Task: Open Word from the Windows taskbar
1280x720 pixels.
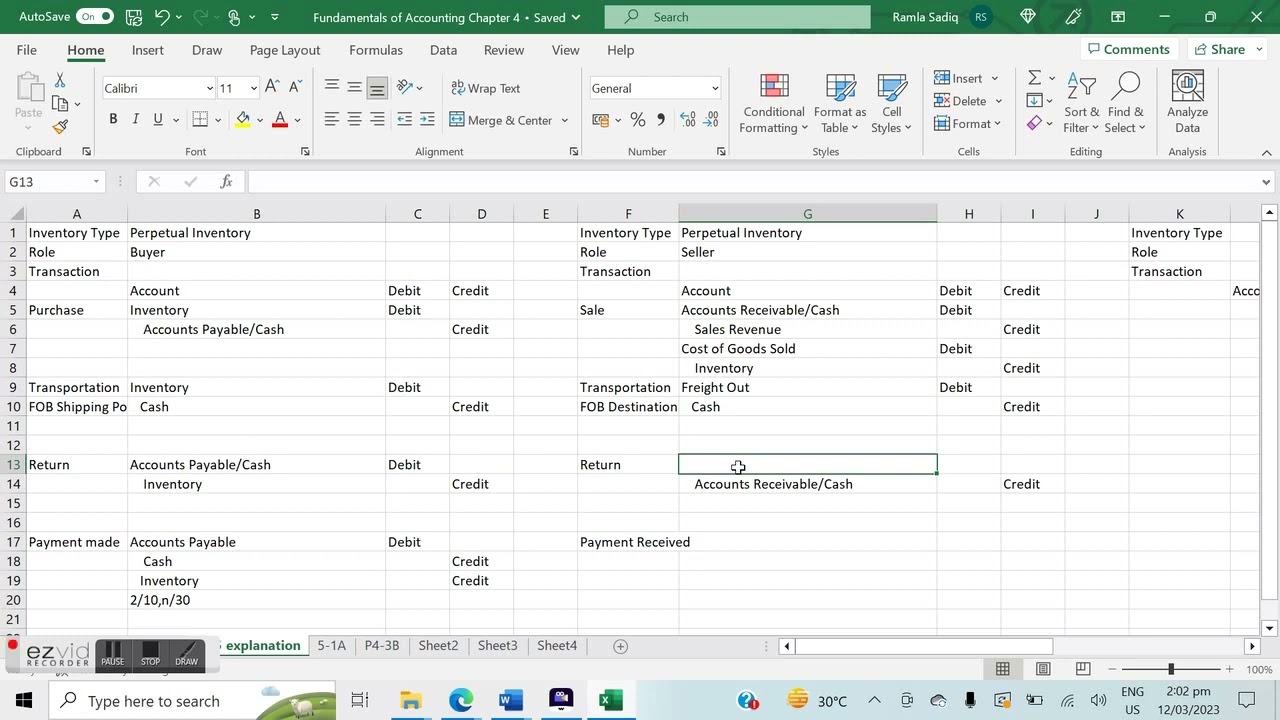Action: (x=510, y=700)
